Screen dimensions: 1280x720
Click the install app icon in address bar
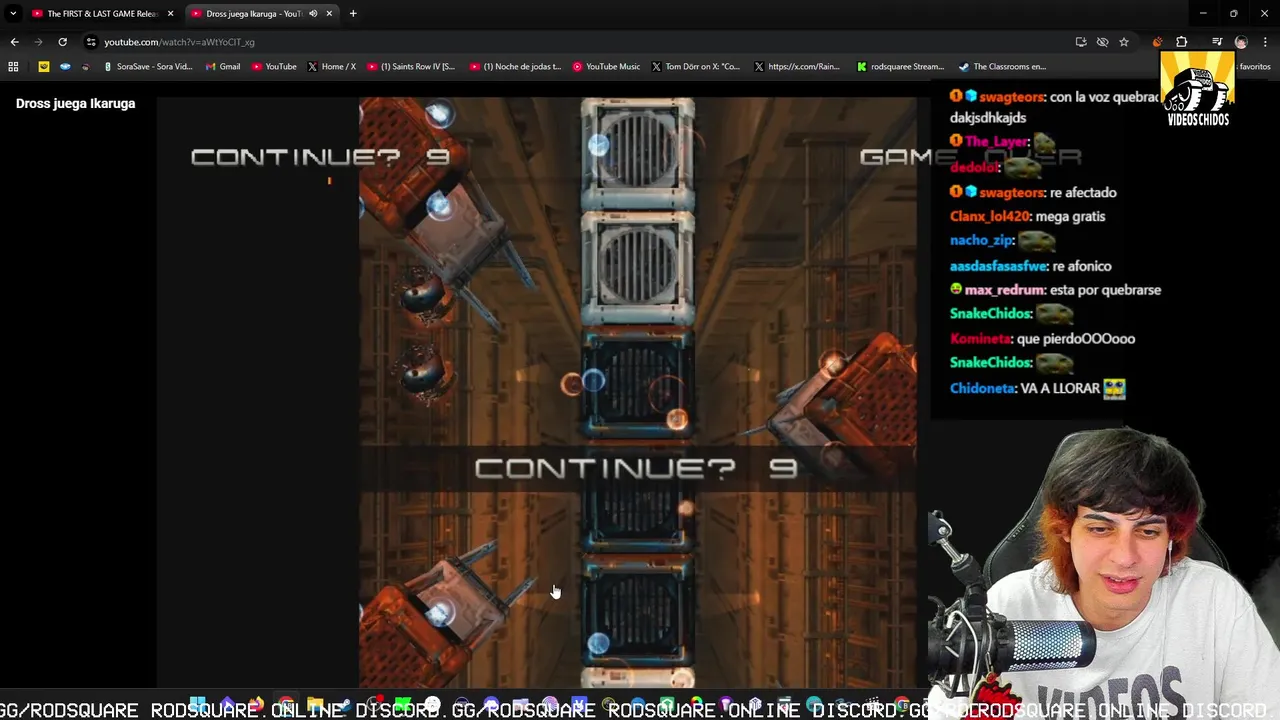point(1081,42)
